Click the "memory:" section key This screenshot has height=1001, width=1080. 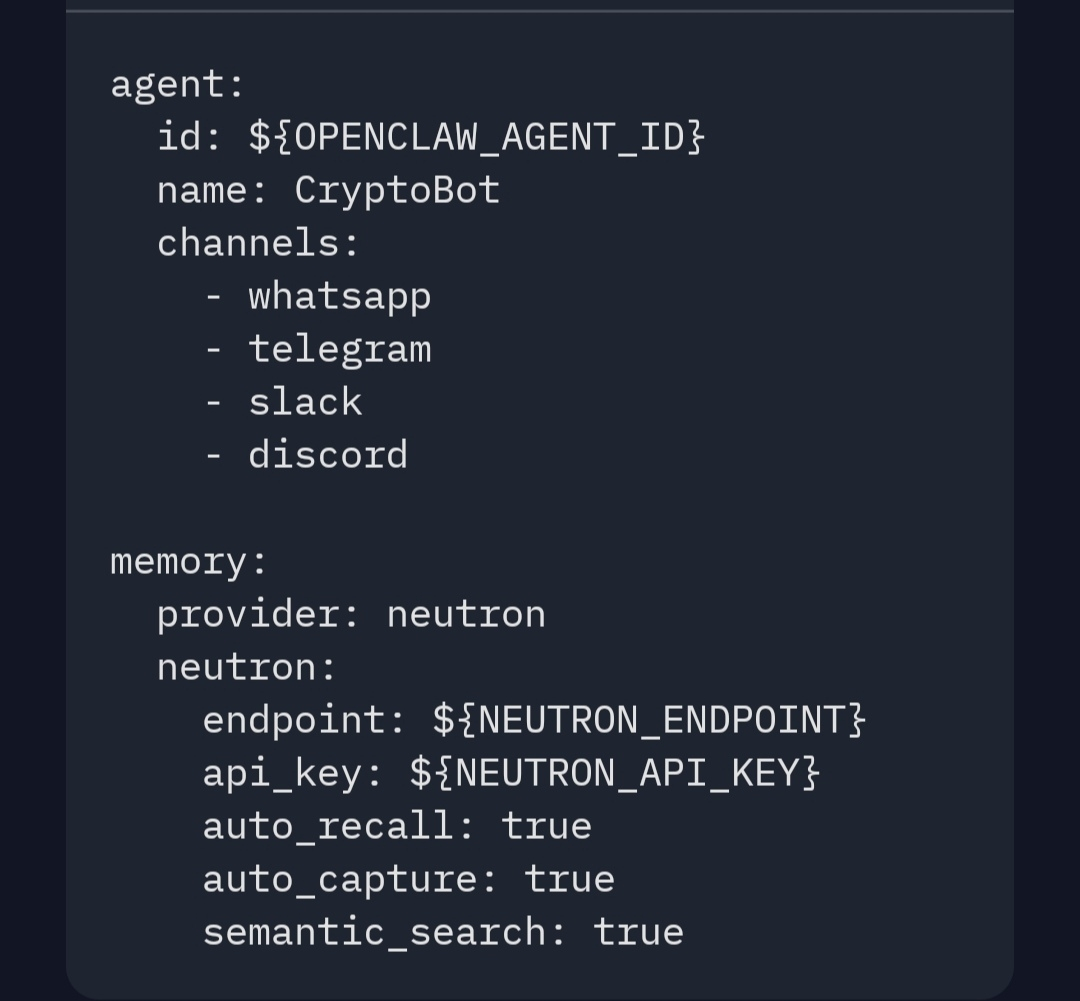point(189,561)
